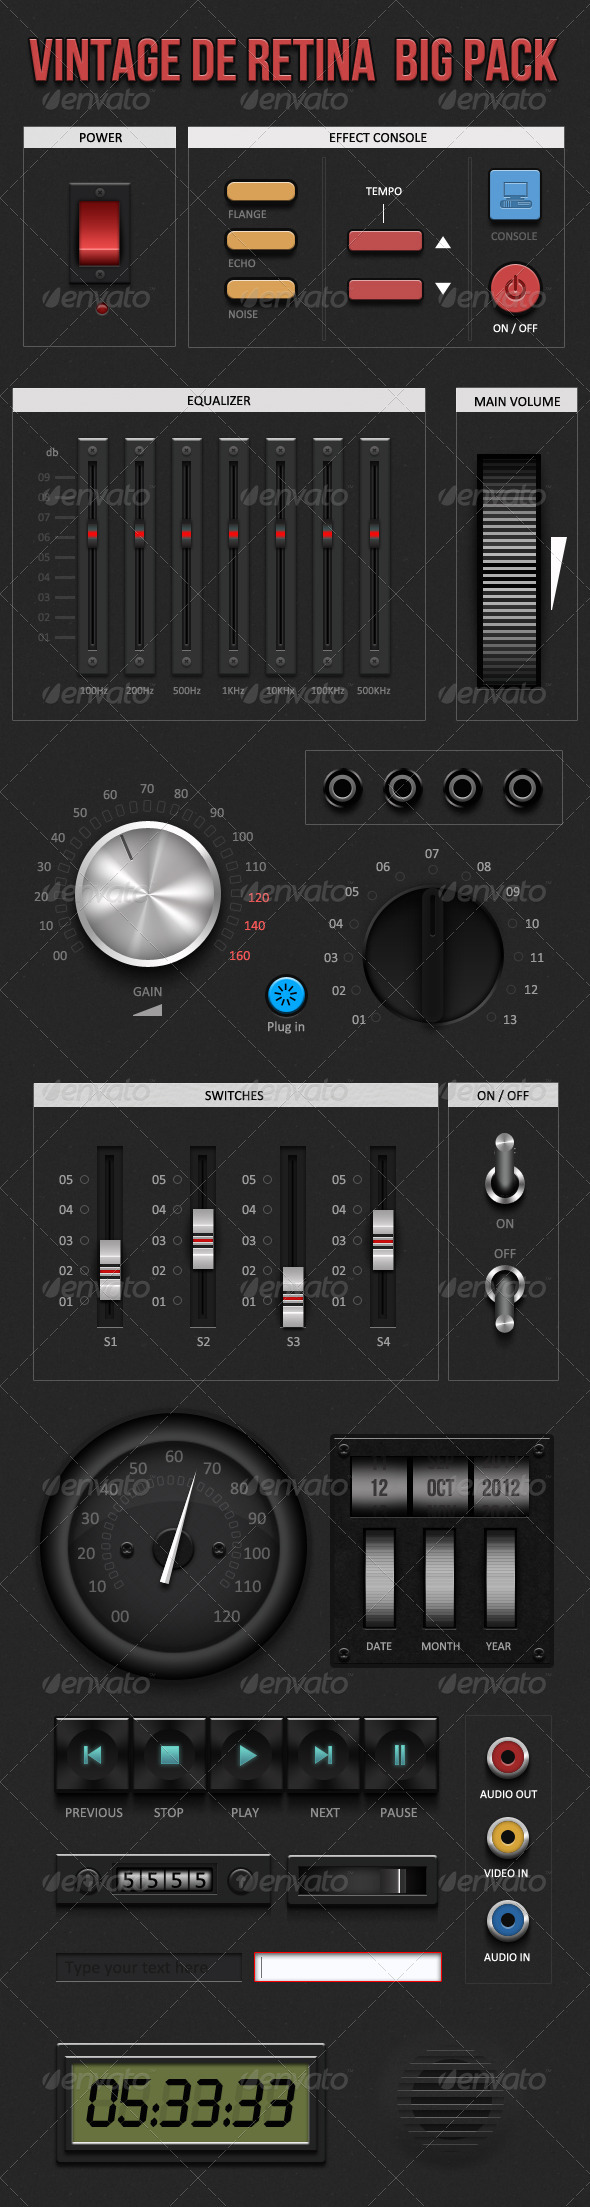Screen dimensions: 590x2207
Task: Click the 5555 tape counter display
Action: 165,1880
